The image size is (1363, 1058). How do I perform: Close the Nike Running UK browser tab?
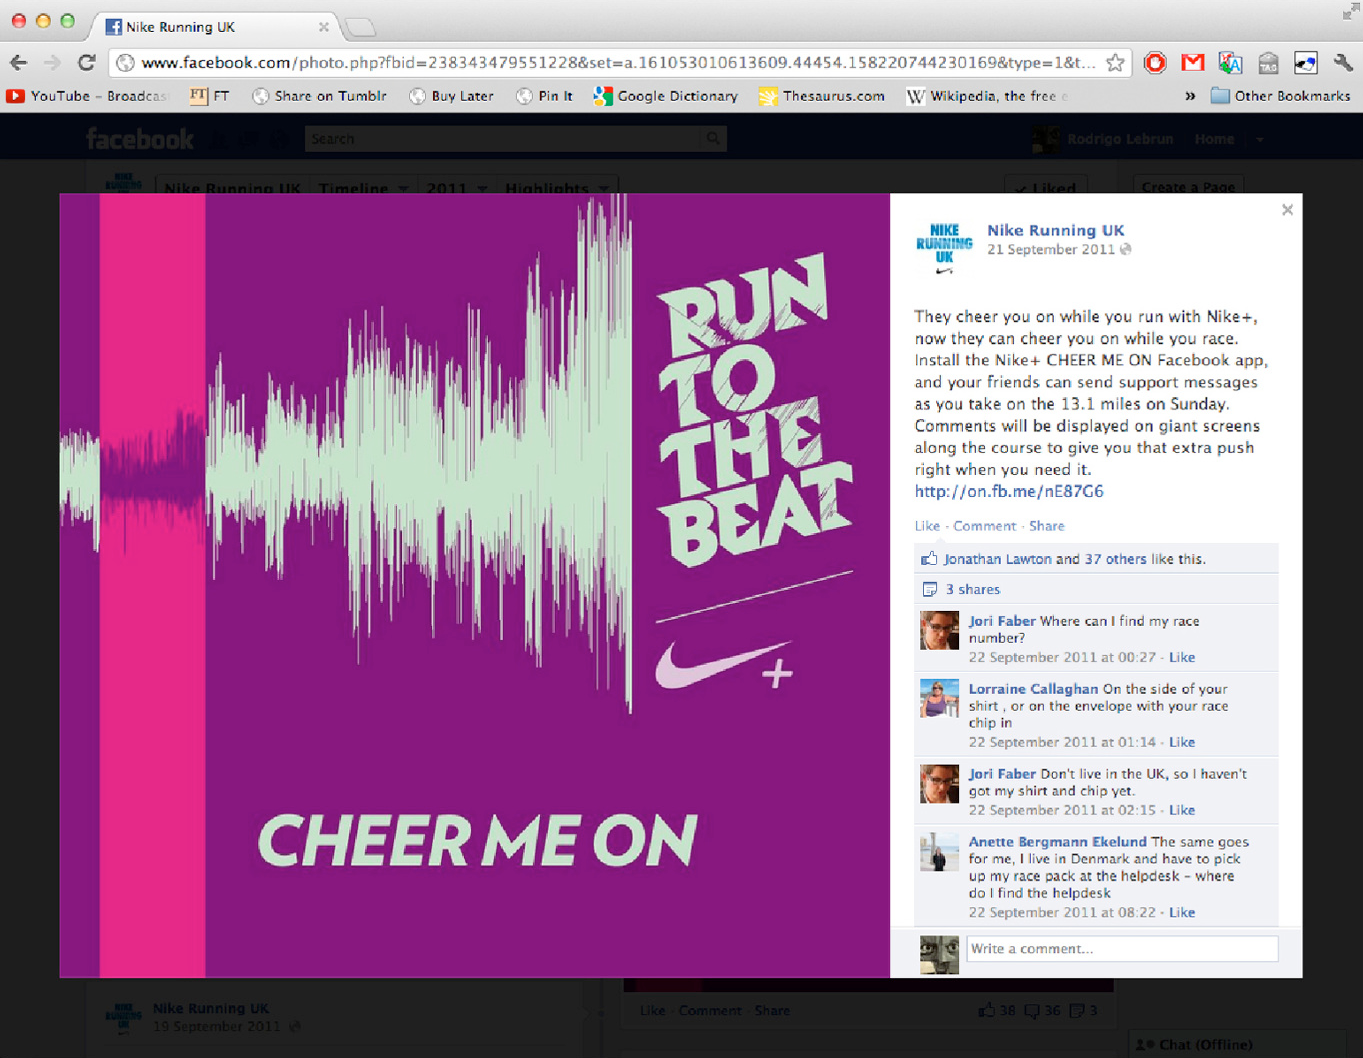[324, 27]
